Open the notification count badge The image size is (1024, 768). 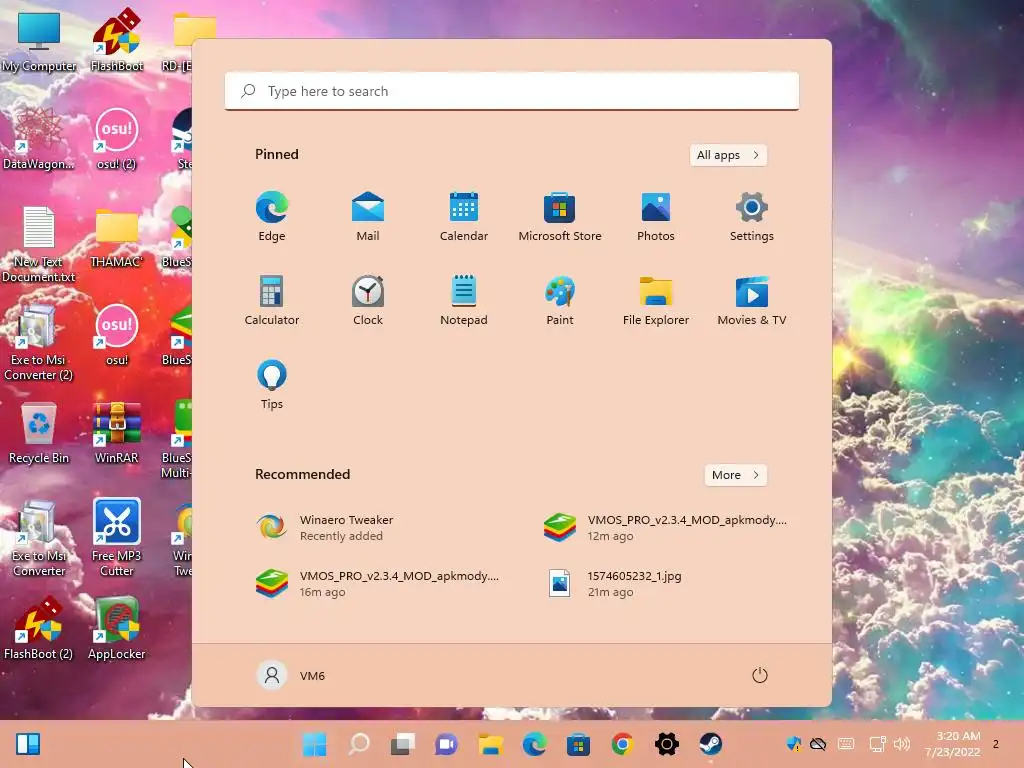click(996, 744)
